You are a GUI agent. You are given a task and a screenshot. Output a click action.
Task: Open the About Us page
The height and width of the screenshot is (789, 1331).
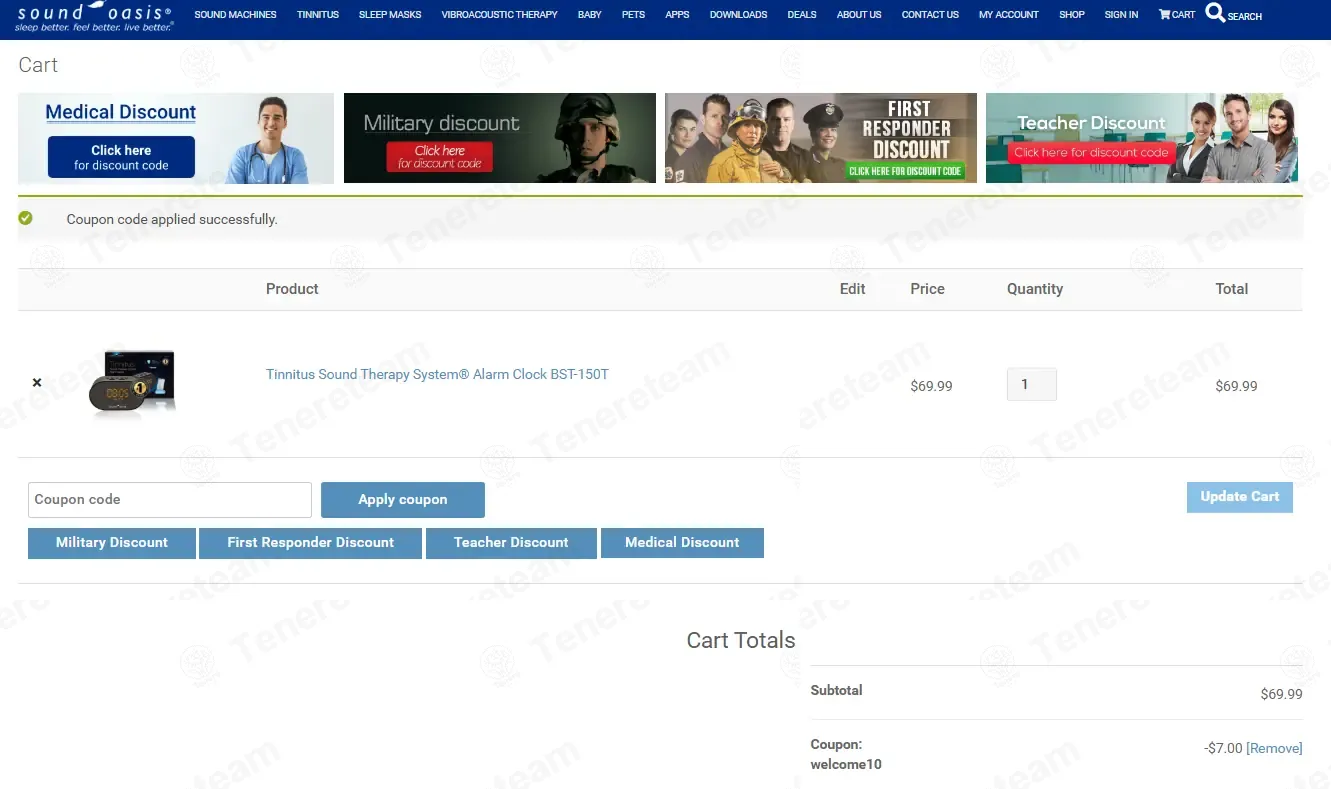(x=859, y=15)
